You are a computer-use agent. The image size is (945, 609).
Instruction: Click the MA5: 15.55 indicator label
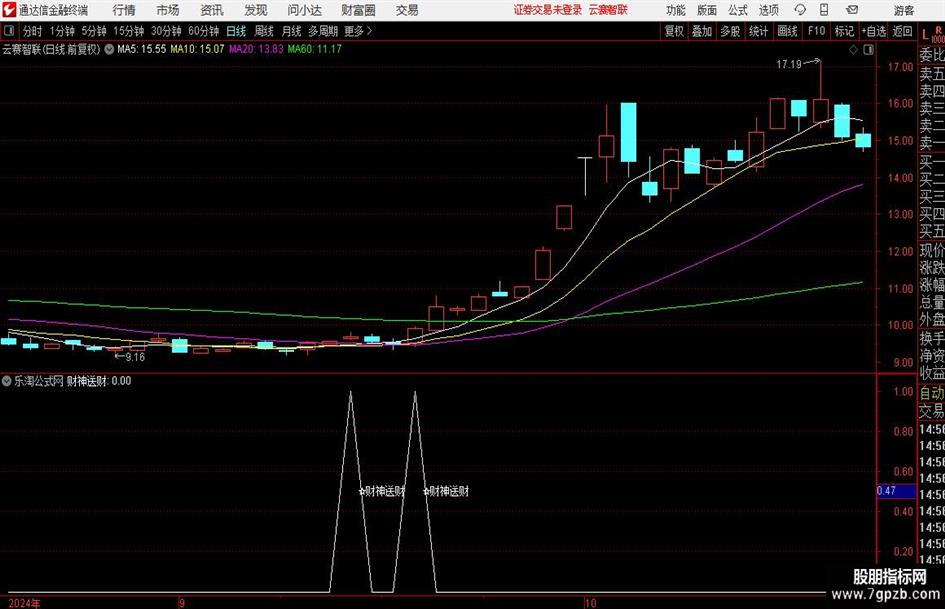click(x=142, y=49)
